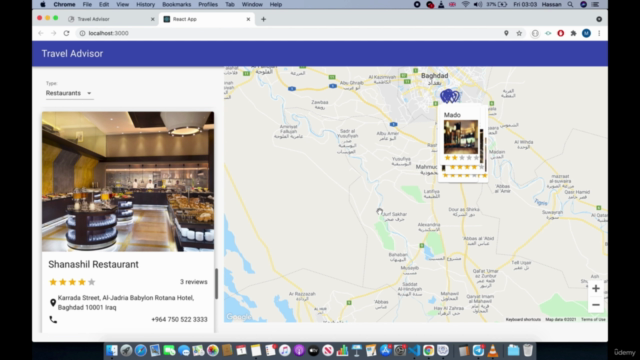Viewport: 640px width, 360px height.
Task: Zoom in on the map
Action: point(596,289)
